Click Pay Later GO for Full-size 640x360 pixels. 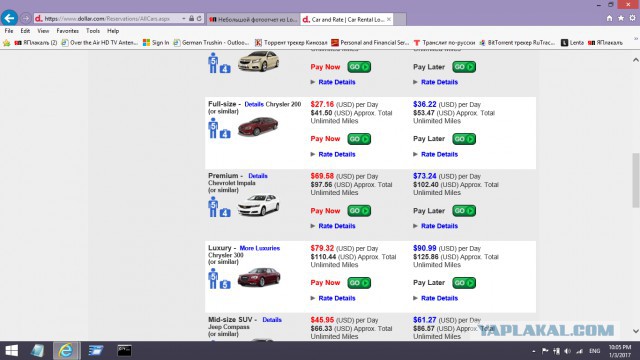pyautogui.click(x=464, y=139)
